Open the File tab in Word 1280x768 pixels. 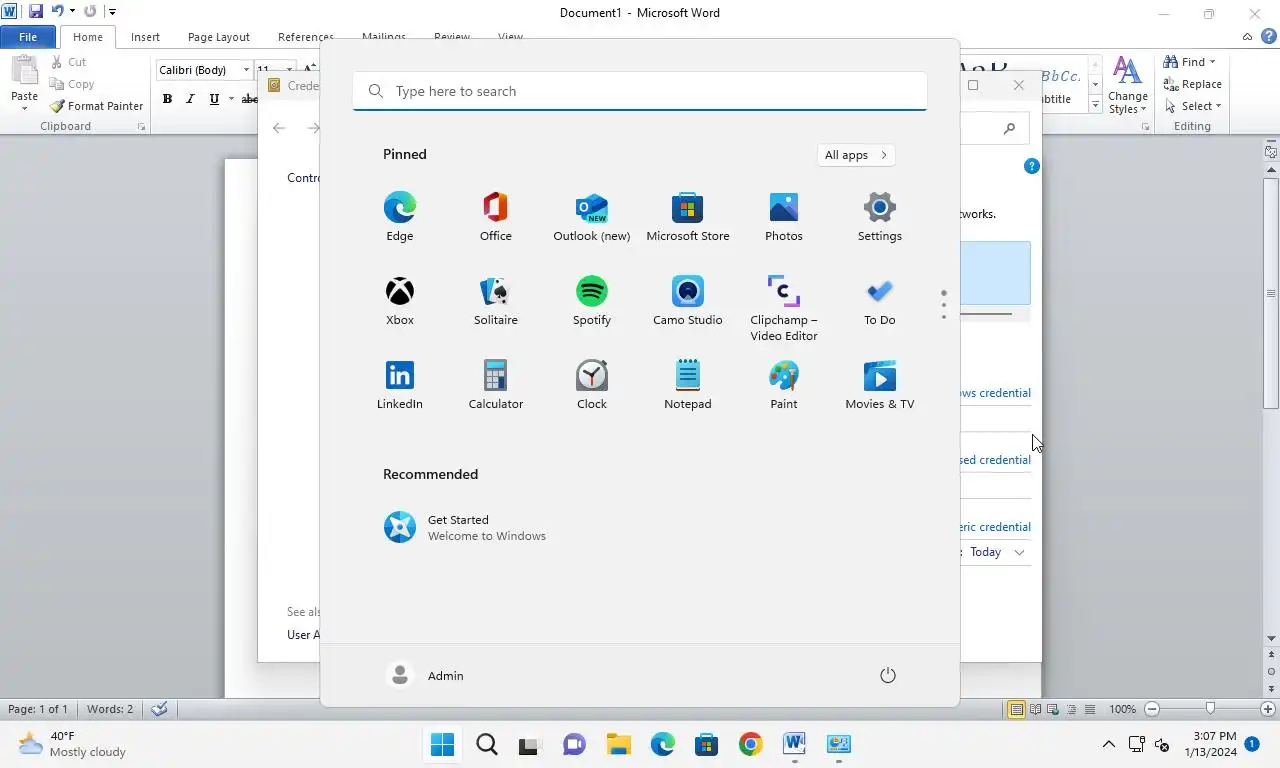pos(28,37)
